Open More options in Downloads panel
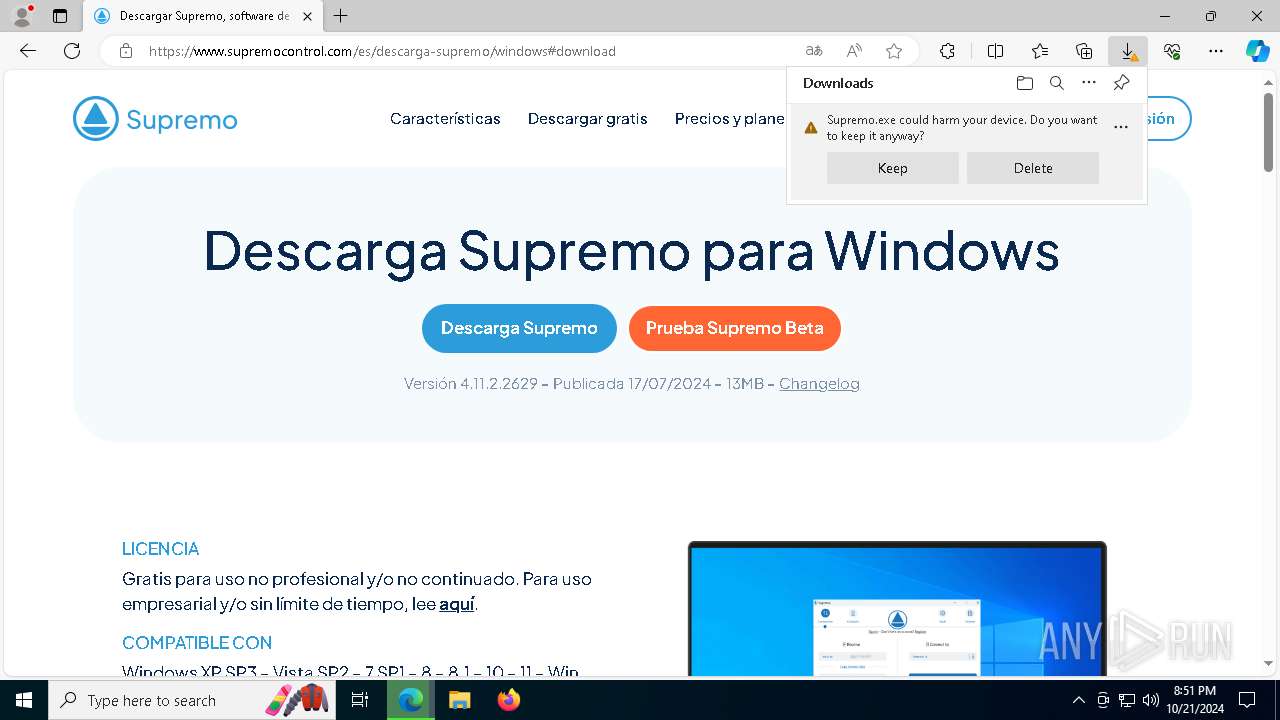Viewport: 1280px width, 720px height. coord(1089,83)
